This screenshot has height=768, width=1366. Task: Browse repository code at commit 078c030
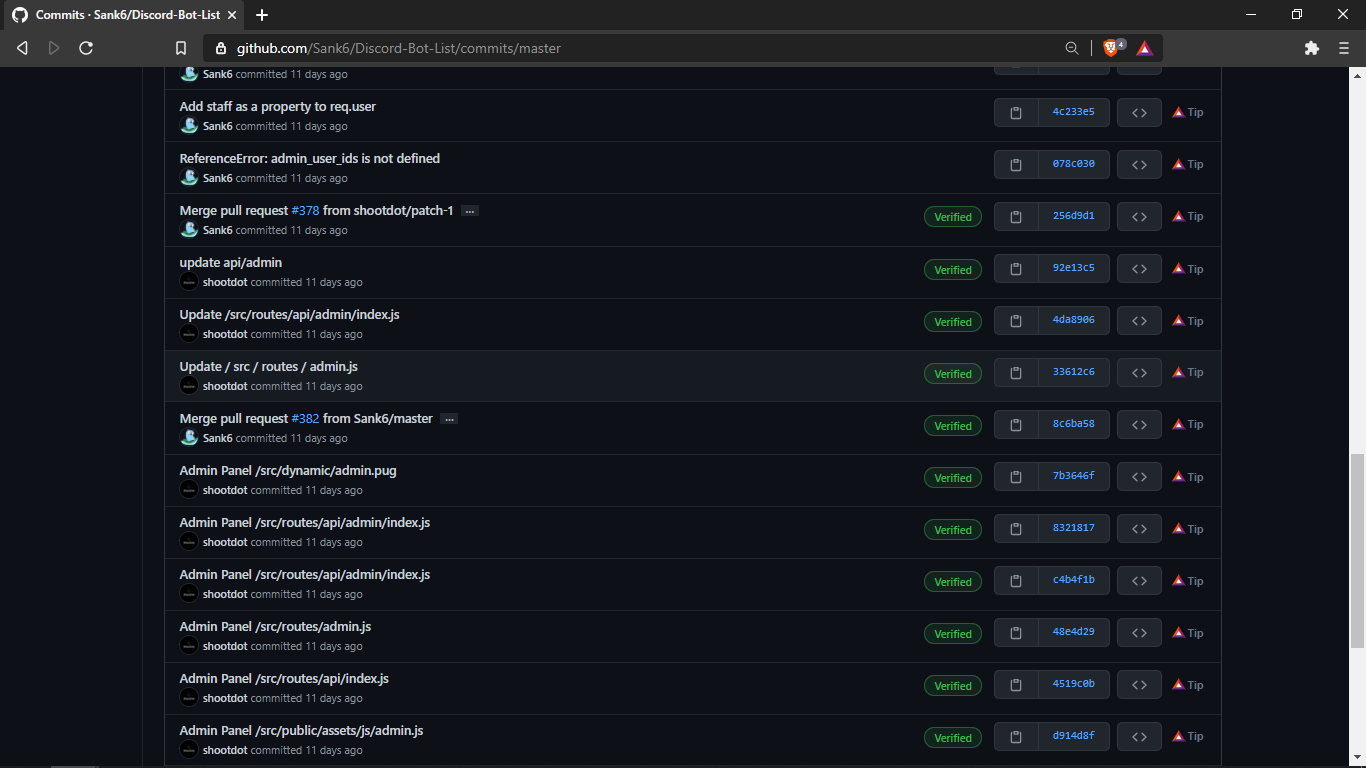coord(1139,164)
